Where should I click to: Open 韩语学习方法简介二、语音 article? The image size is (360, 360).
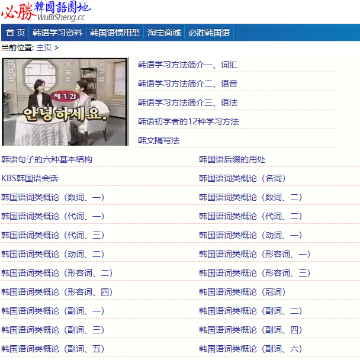tap(188, 84)
